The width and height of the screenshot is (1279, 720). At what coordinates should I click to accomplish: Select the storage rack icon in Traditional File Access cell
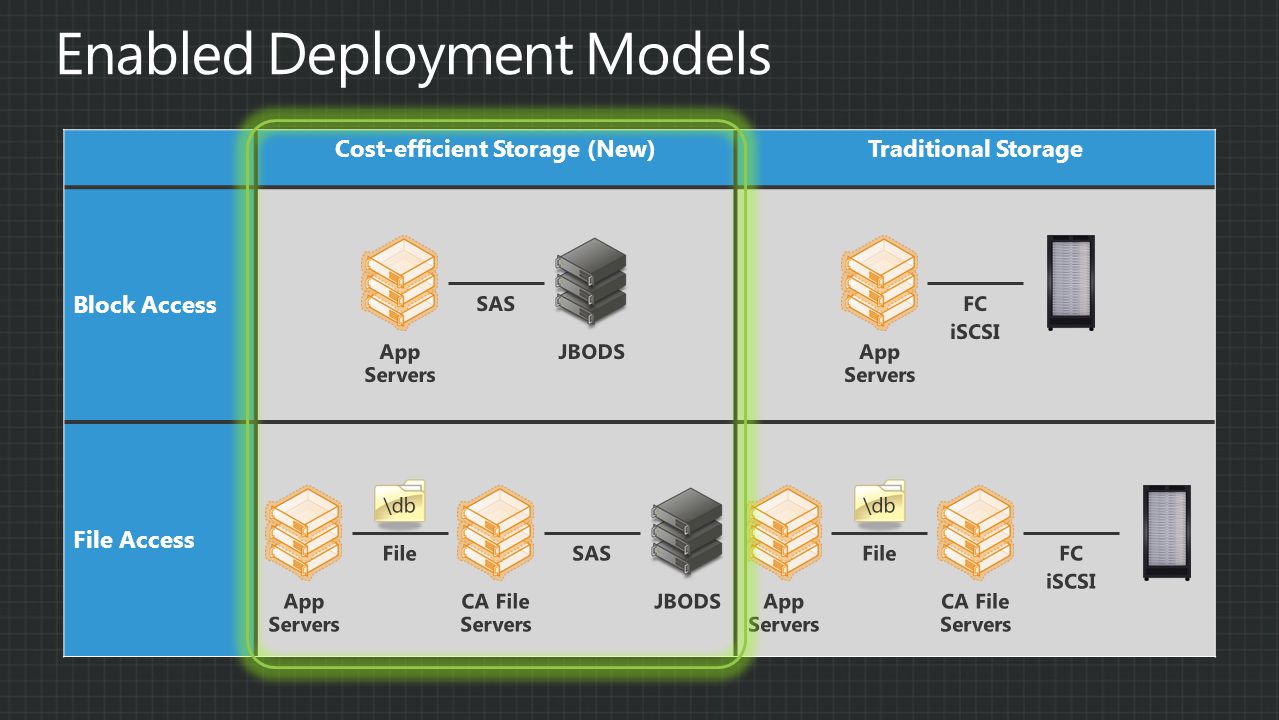click(x=1167, y=533)
